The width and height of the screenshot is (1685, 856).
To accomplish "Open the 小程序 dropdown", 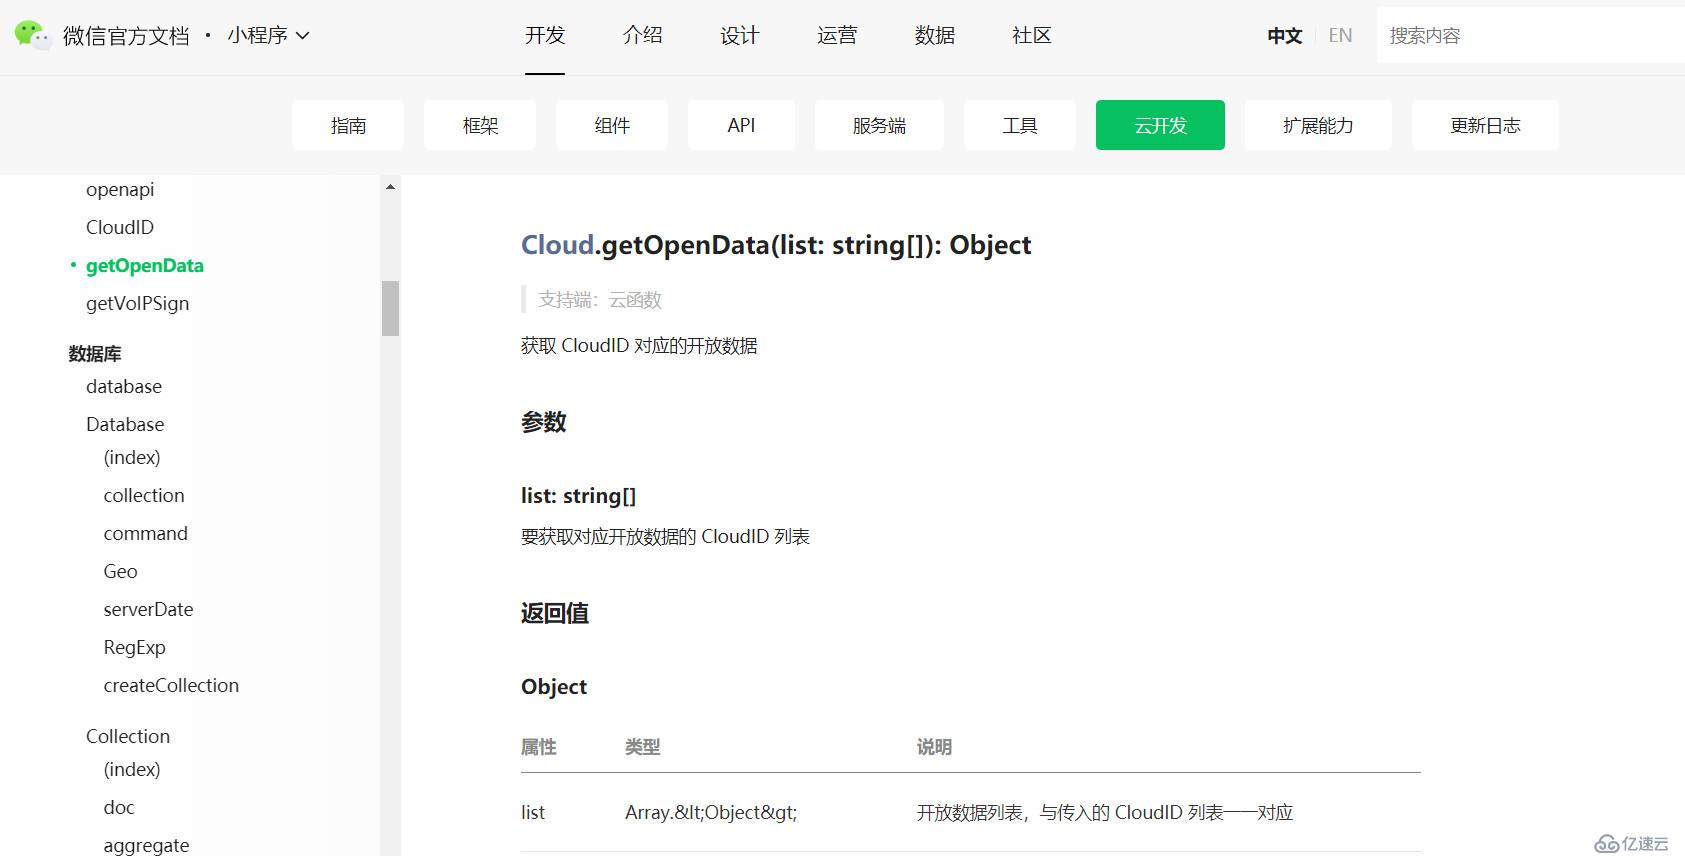I will pos(268,35).
